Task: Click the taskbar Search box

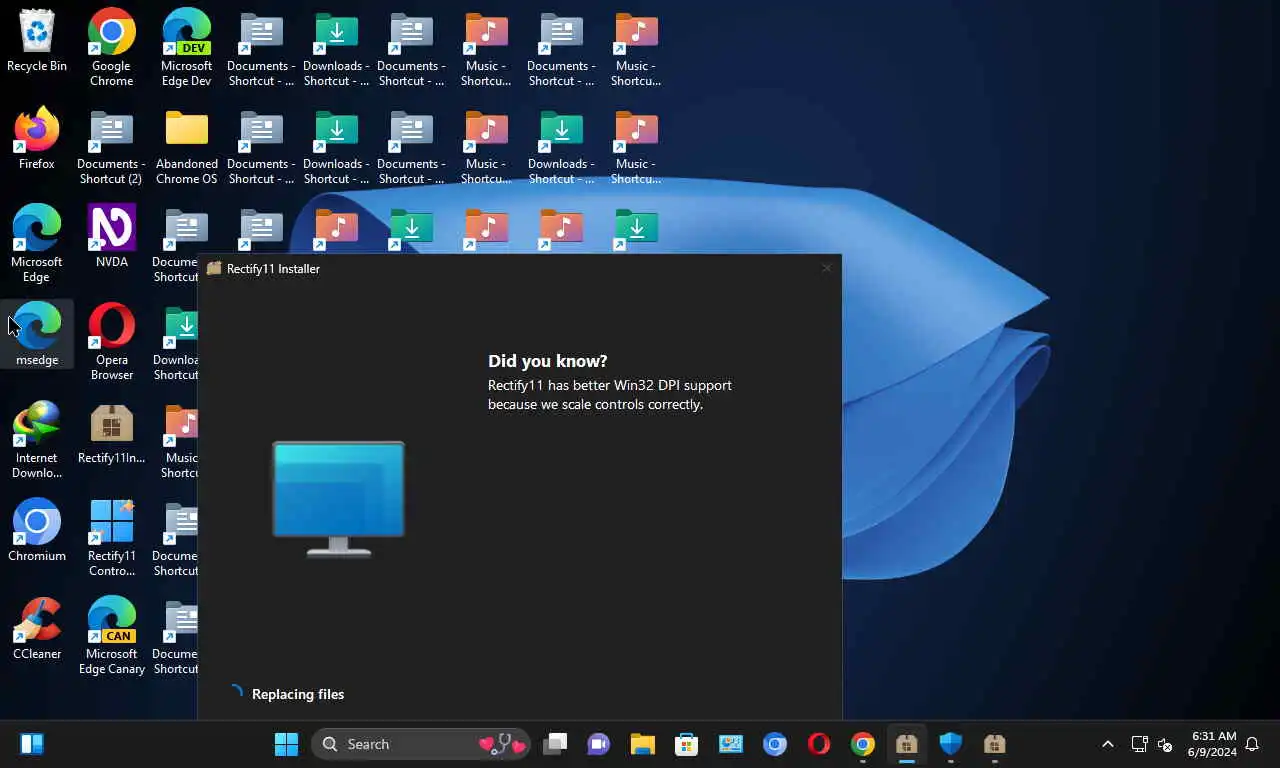Action: (421, 744)
